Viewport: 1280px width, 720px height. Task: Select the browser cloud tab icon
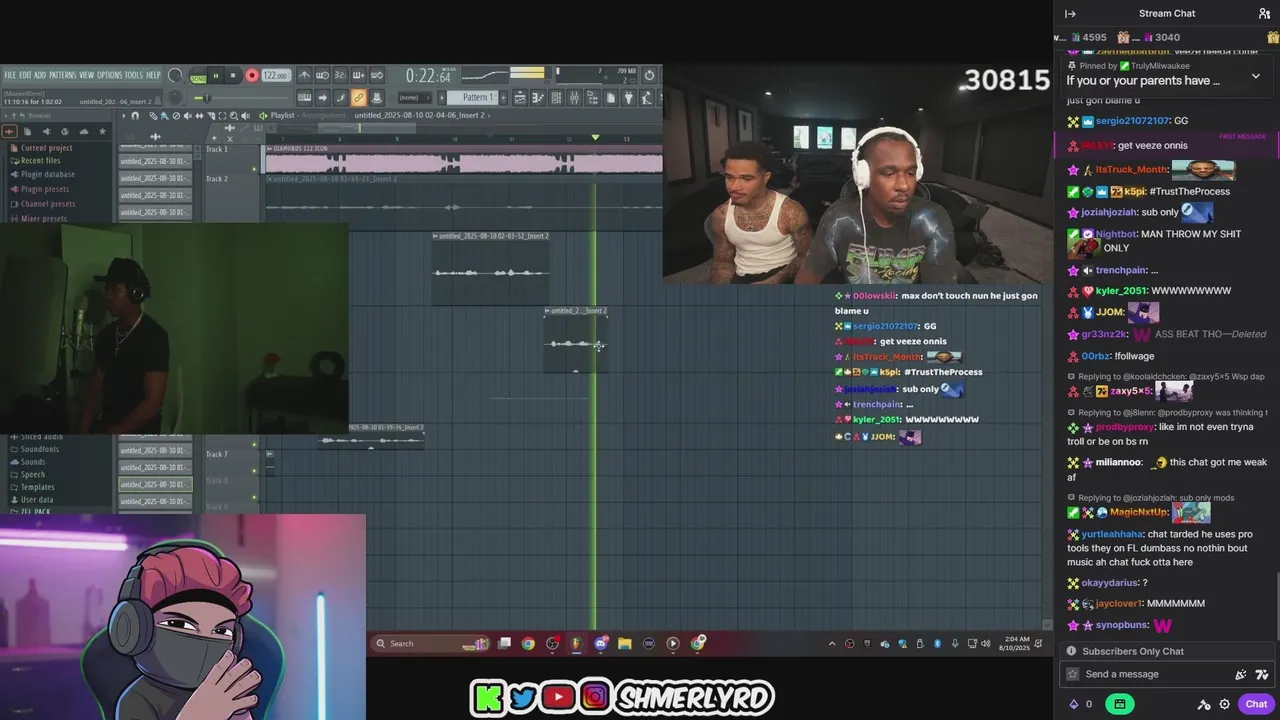coord(84,131)
